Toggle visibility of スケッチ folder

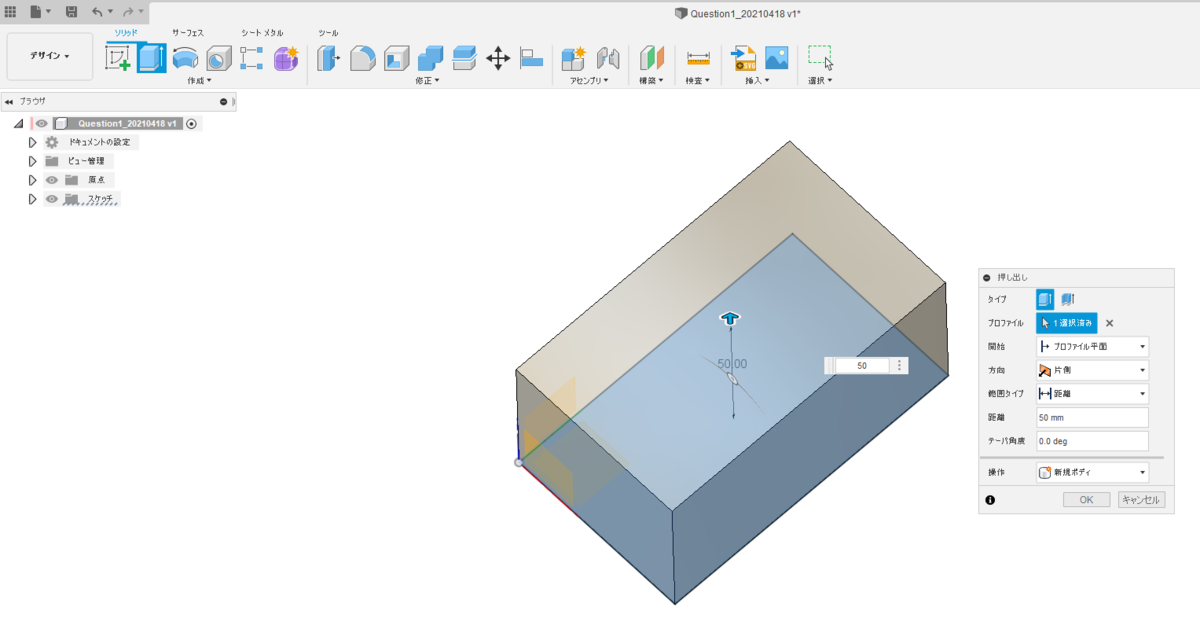click(x=51, y=199)
